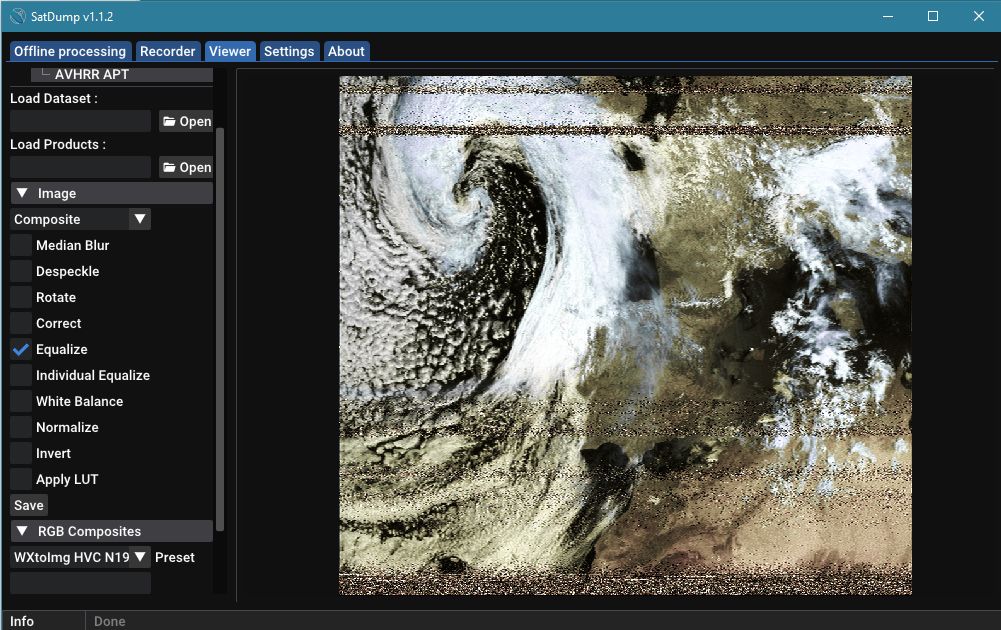
Task: Go to the Settings tab
Action: (x=289, y=51)
